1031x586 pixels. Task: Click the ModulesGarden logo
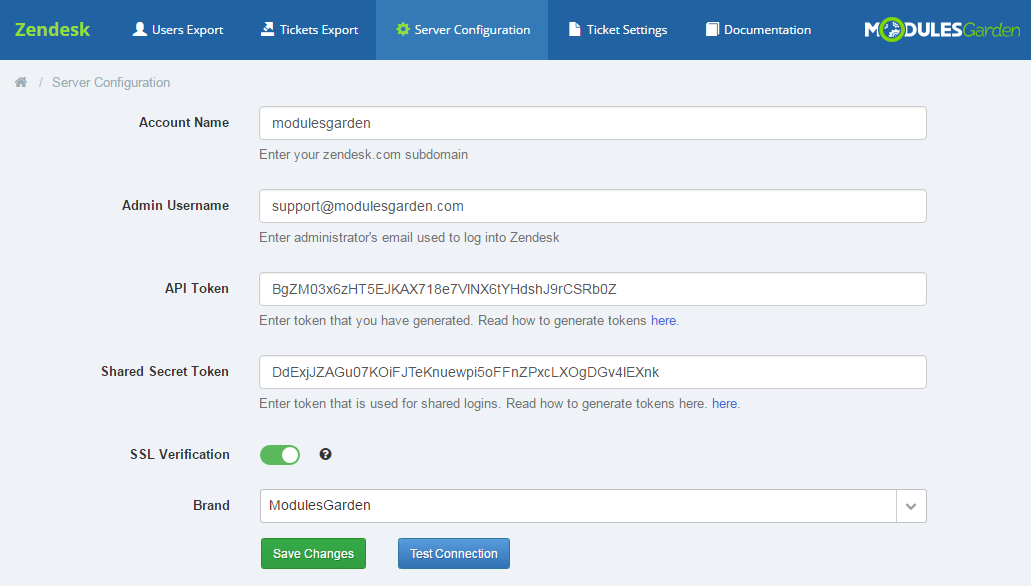942,30
